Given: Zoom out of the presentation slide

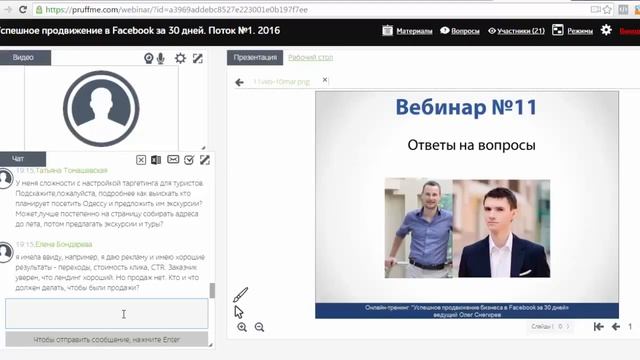Looking at the screenshot, I should 259,327.
